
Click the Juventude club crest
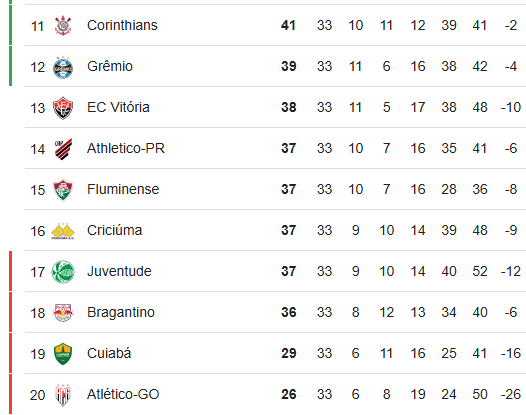[x=63, y=272]
